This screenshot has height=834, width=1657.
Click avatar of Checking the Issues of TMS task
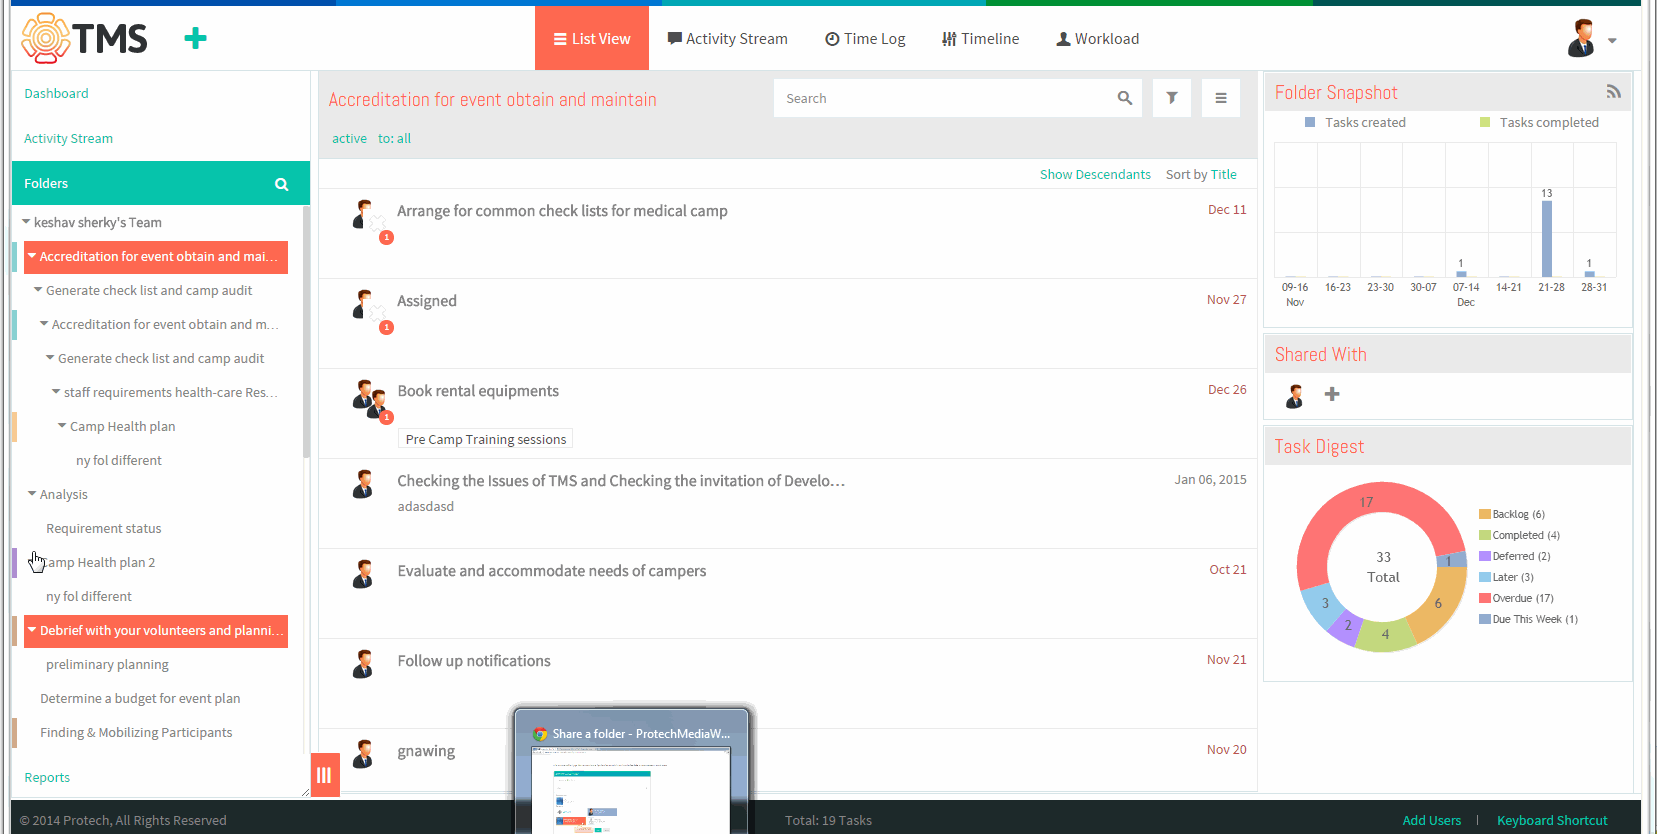(x=363, y=484)
